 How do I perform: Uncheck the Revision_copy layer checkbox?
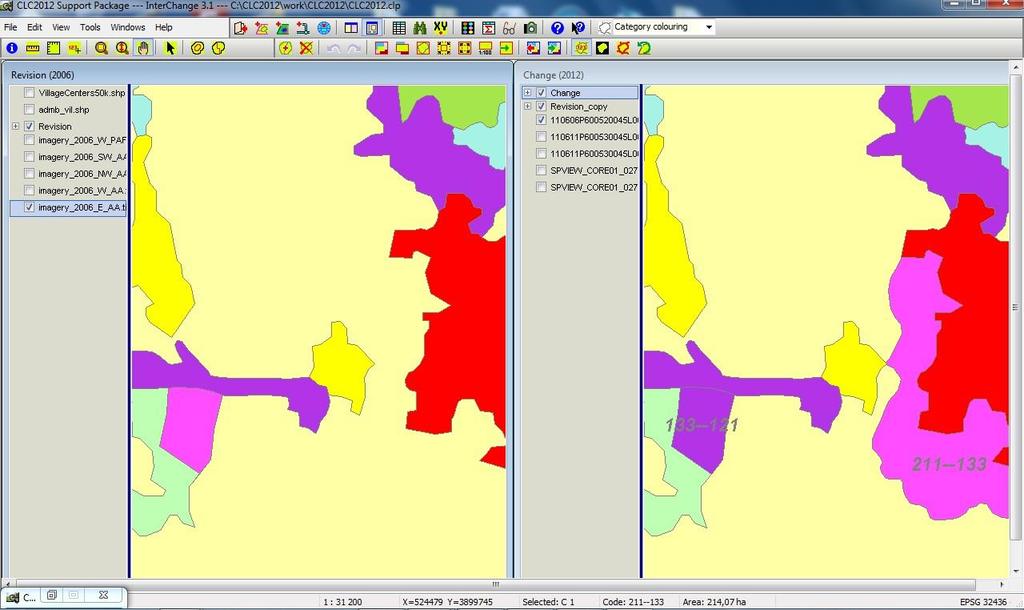point(541,106)
